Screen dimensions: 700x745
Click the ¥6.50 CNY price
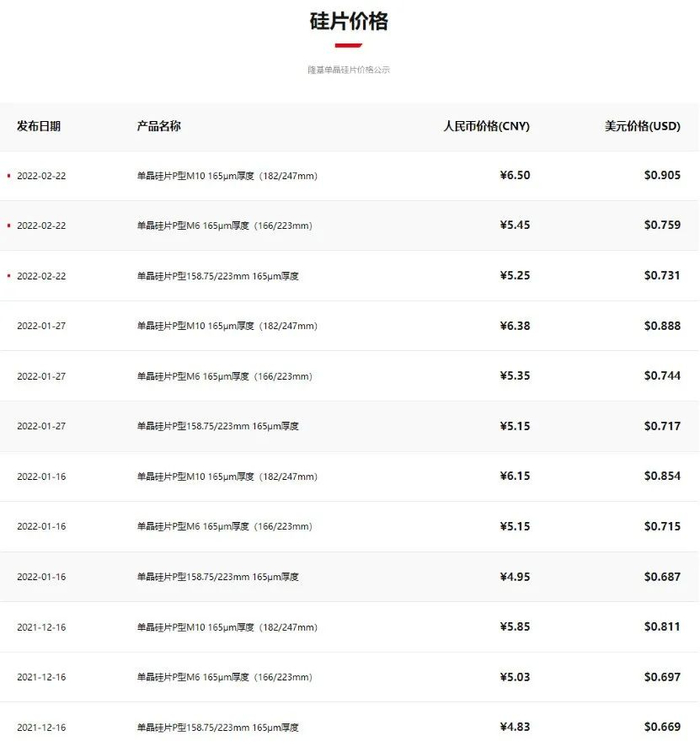pos(515,175)
